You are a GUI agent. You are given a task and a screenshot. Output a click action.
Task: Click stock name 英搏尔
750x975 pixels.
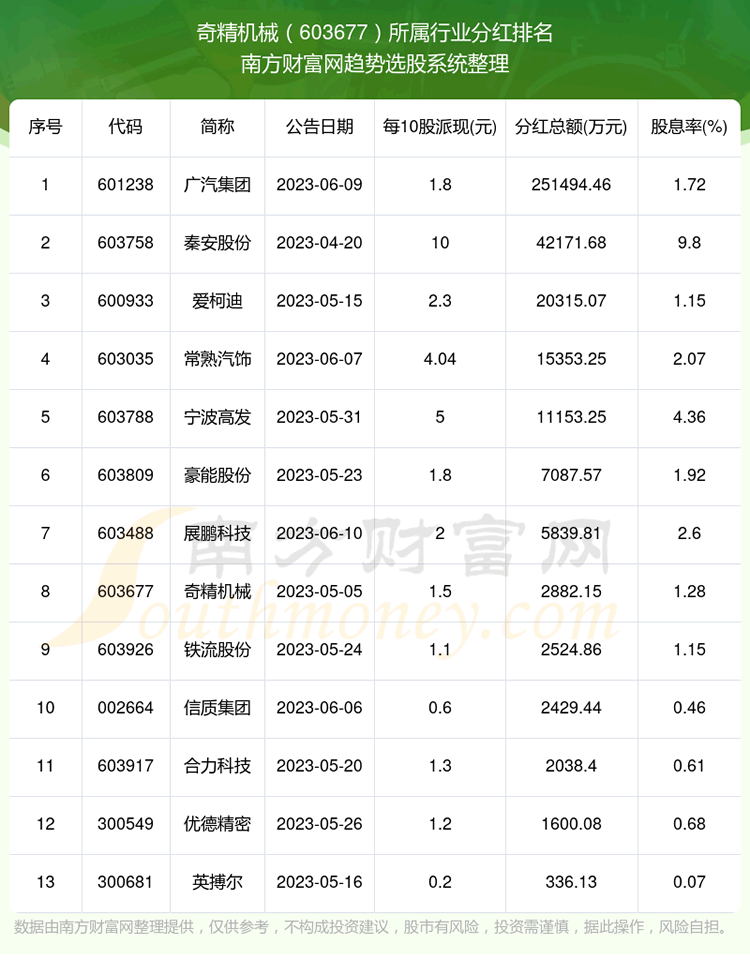[217, 882]
